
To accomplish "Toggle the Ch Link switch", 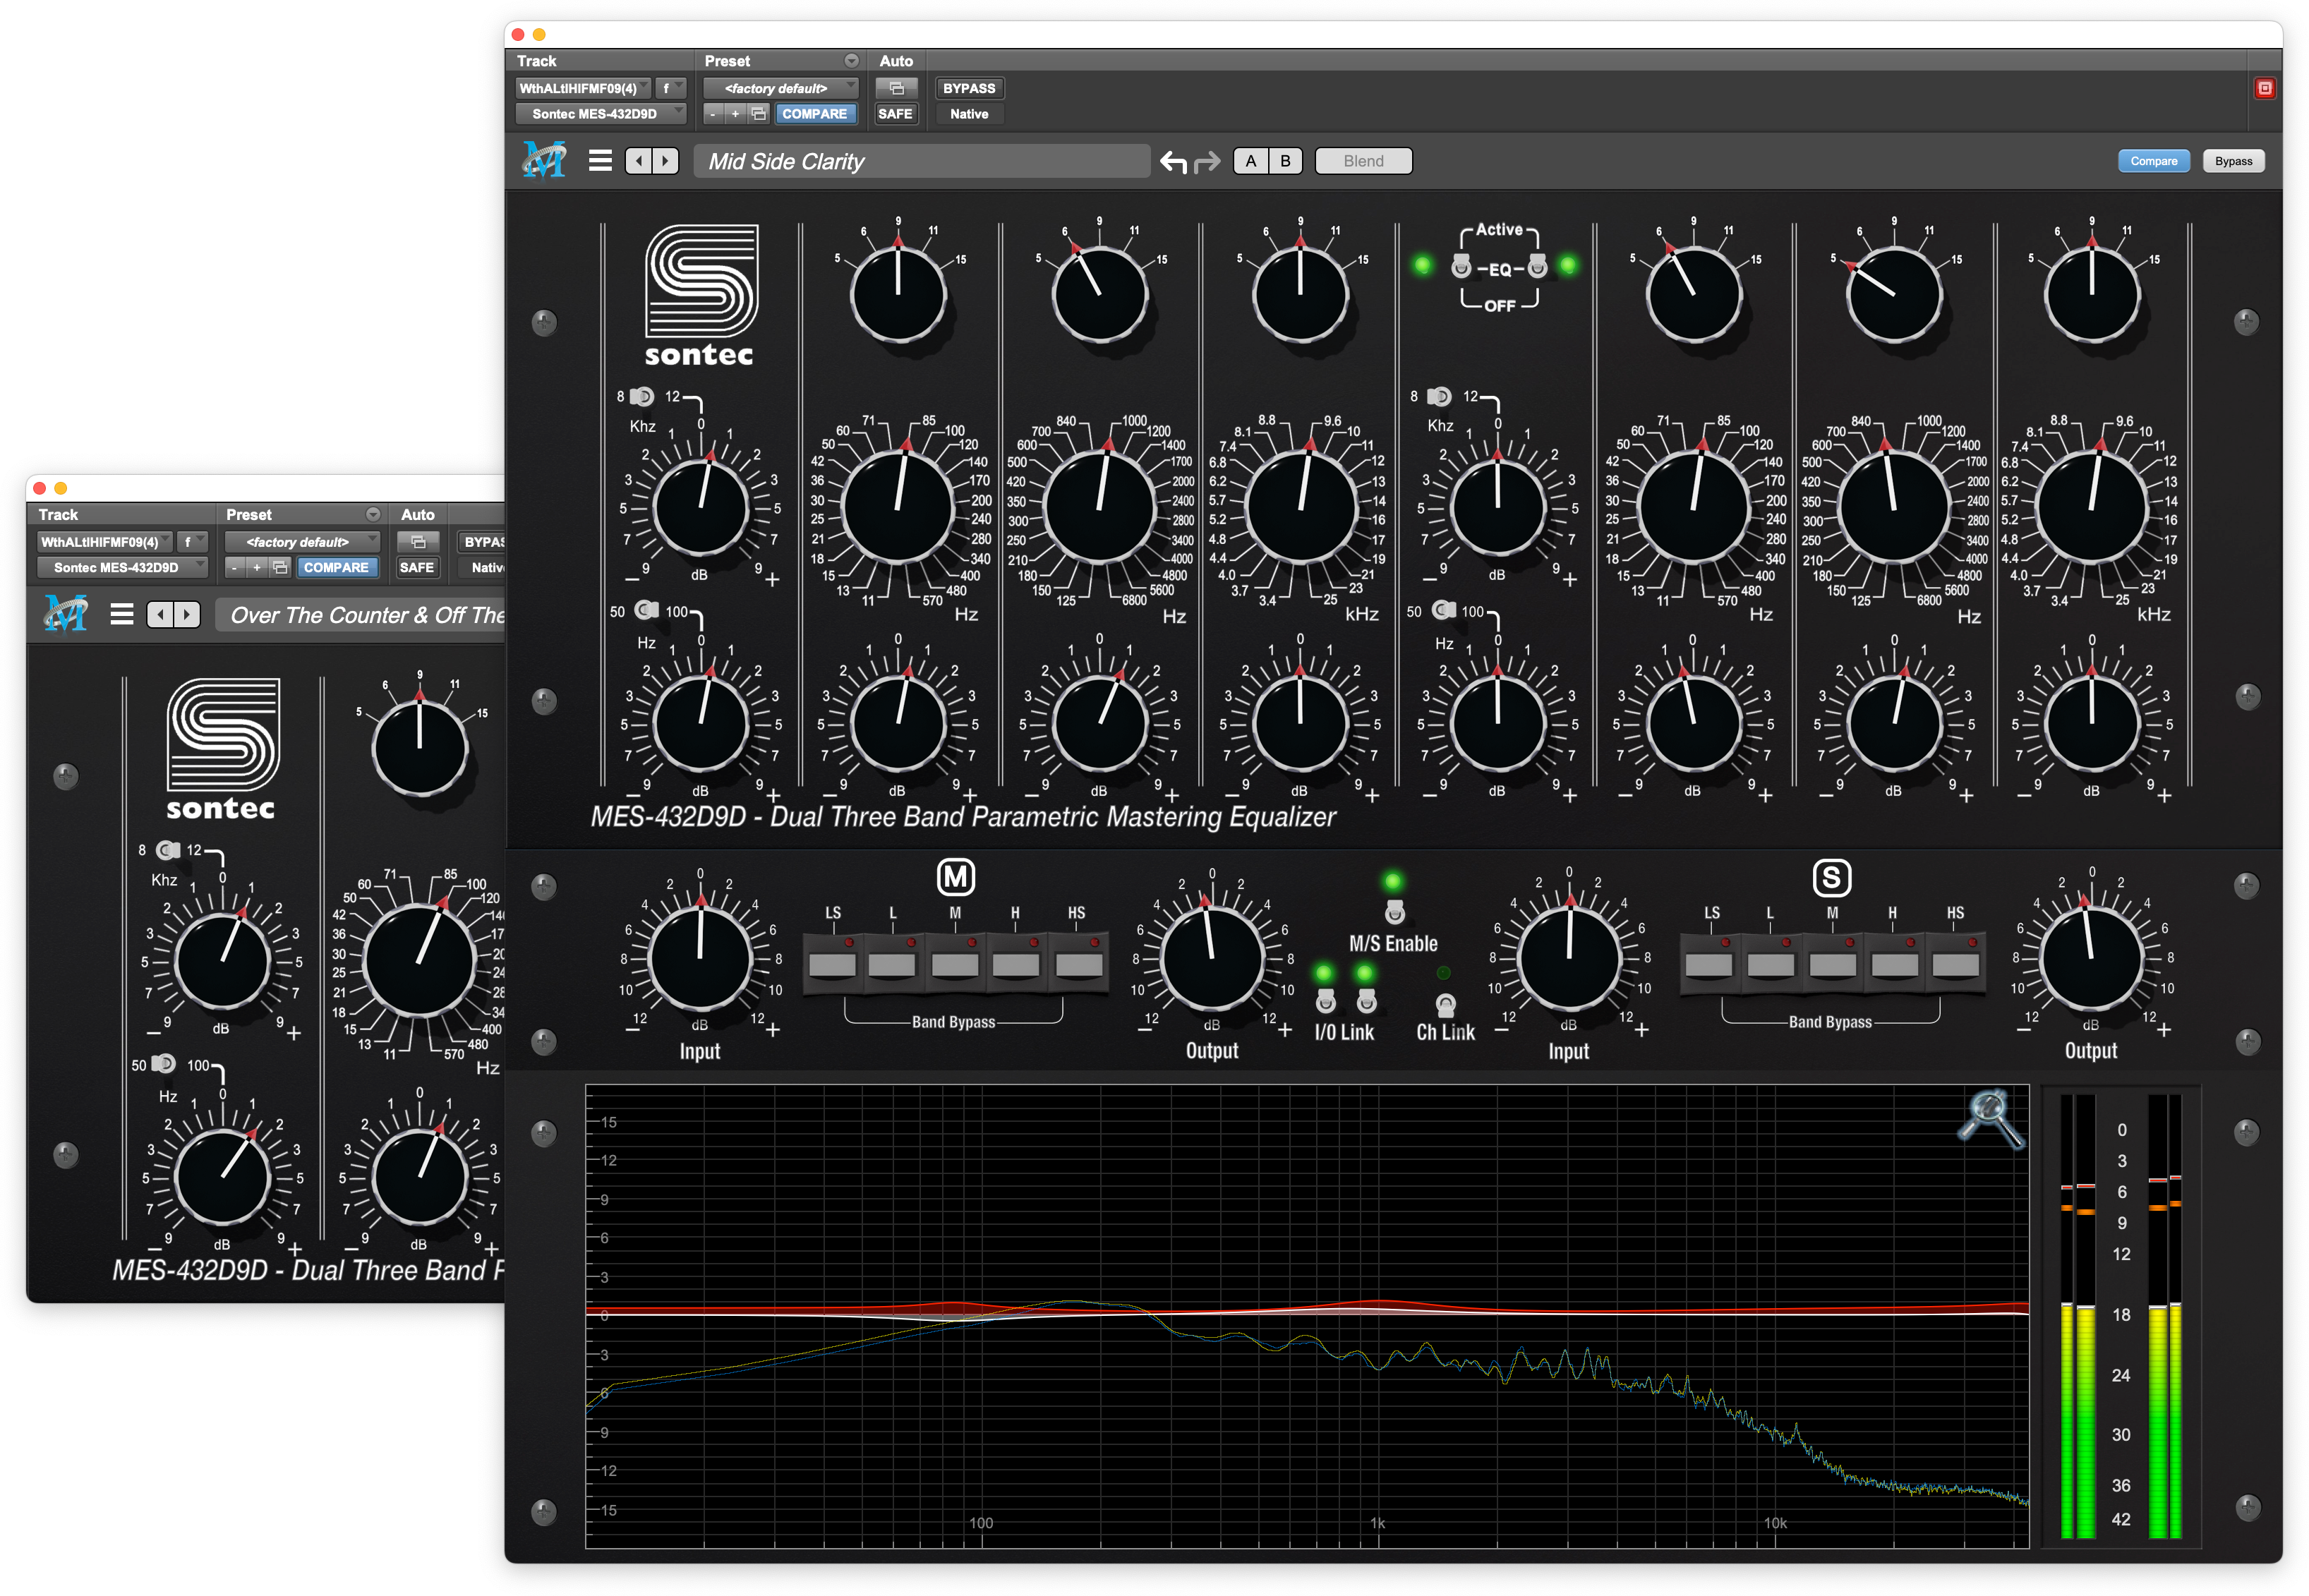I will 1446,1003.
